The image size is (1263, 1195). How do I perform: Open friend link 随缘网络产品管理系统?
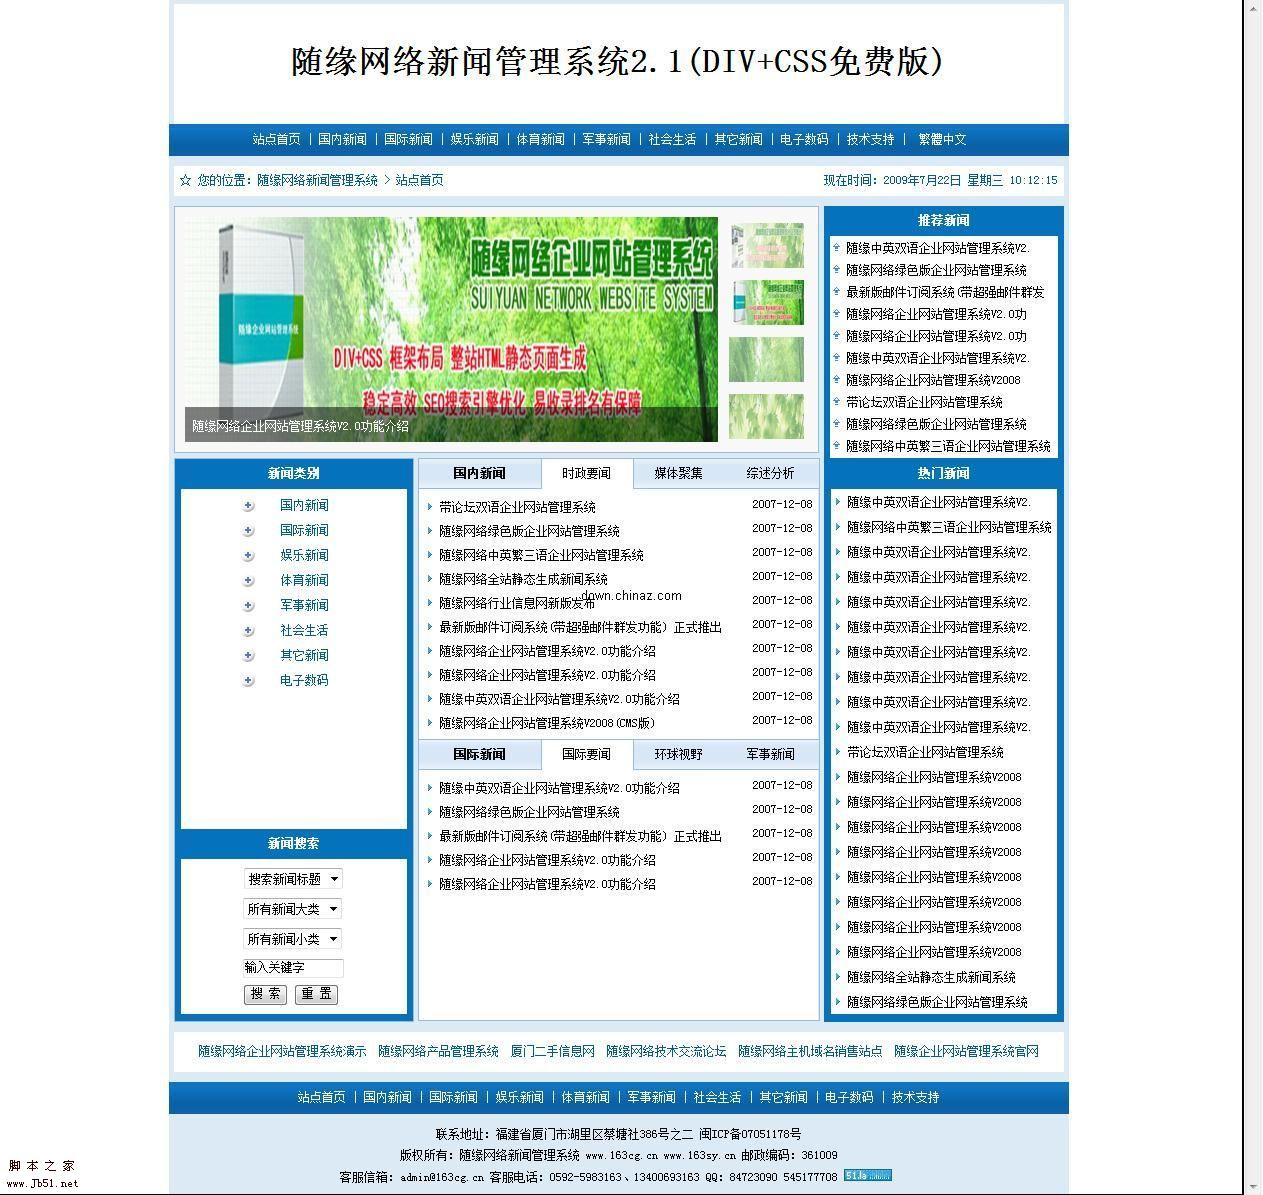pyautogui.click(x=438, y=1051)
